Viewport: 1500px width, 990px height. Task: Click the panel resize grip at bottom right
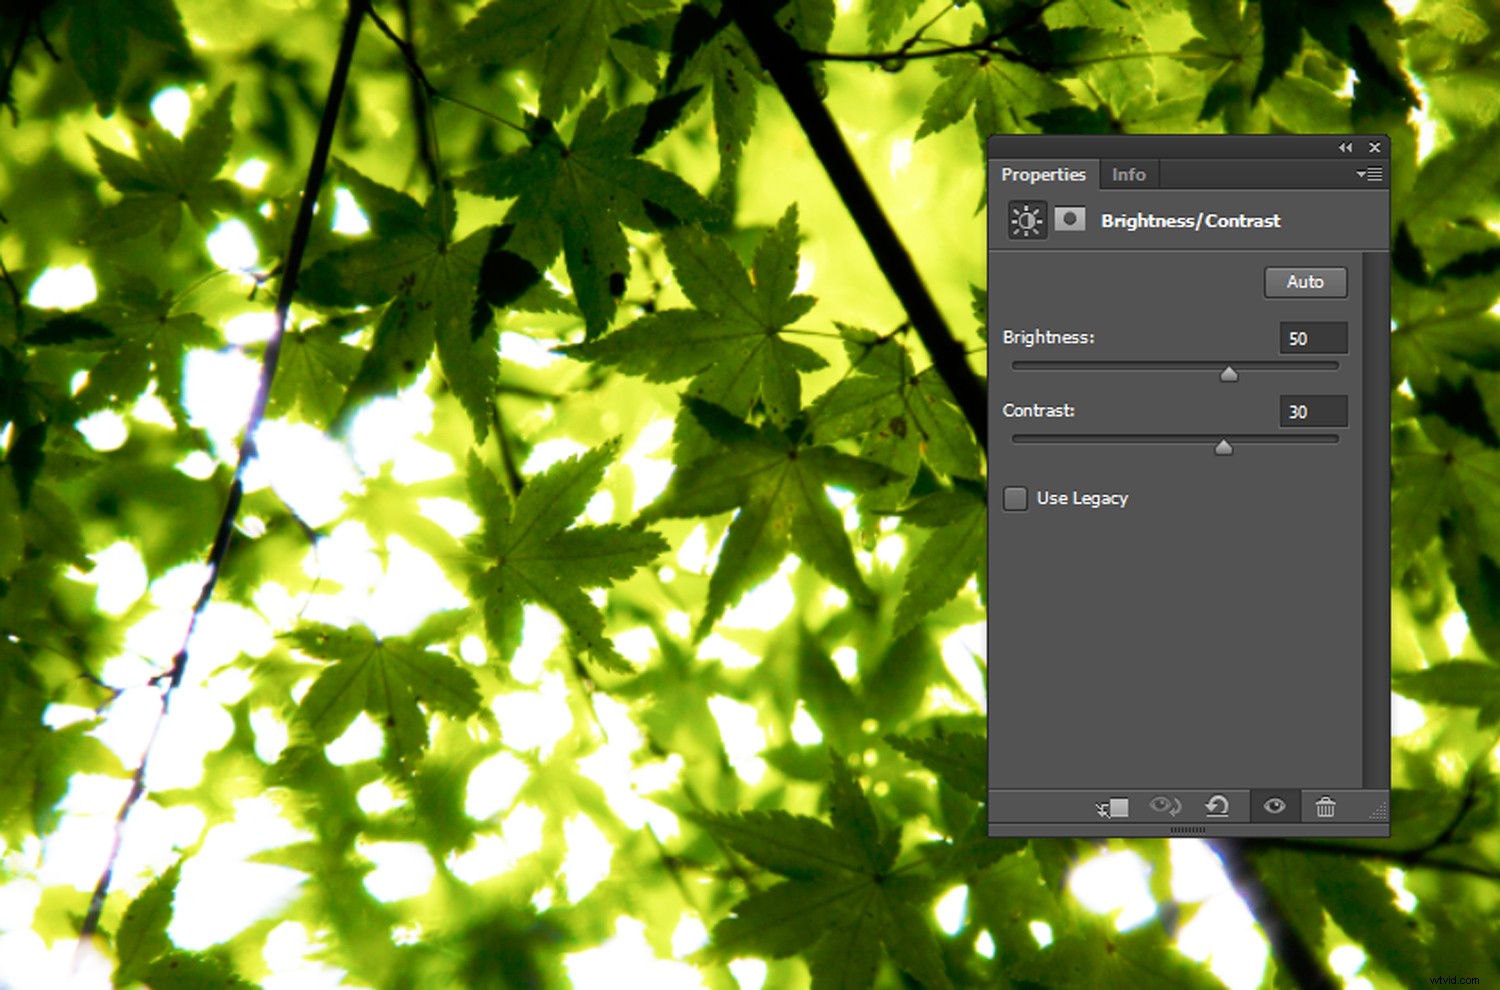coord(1380,810)
